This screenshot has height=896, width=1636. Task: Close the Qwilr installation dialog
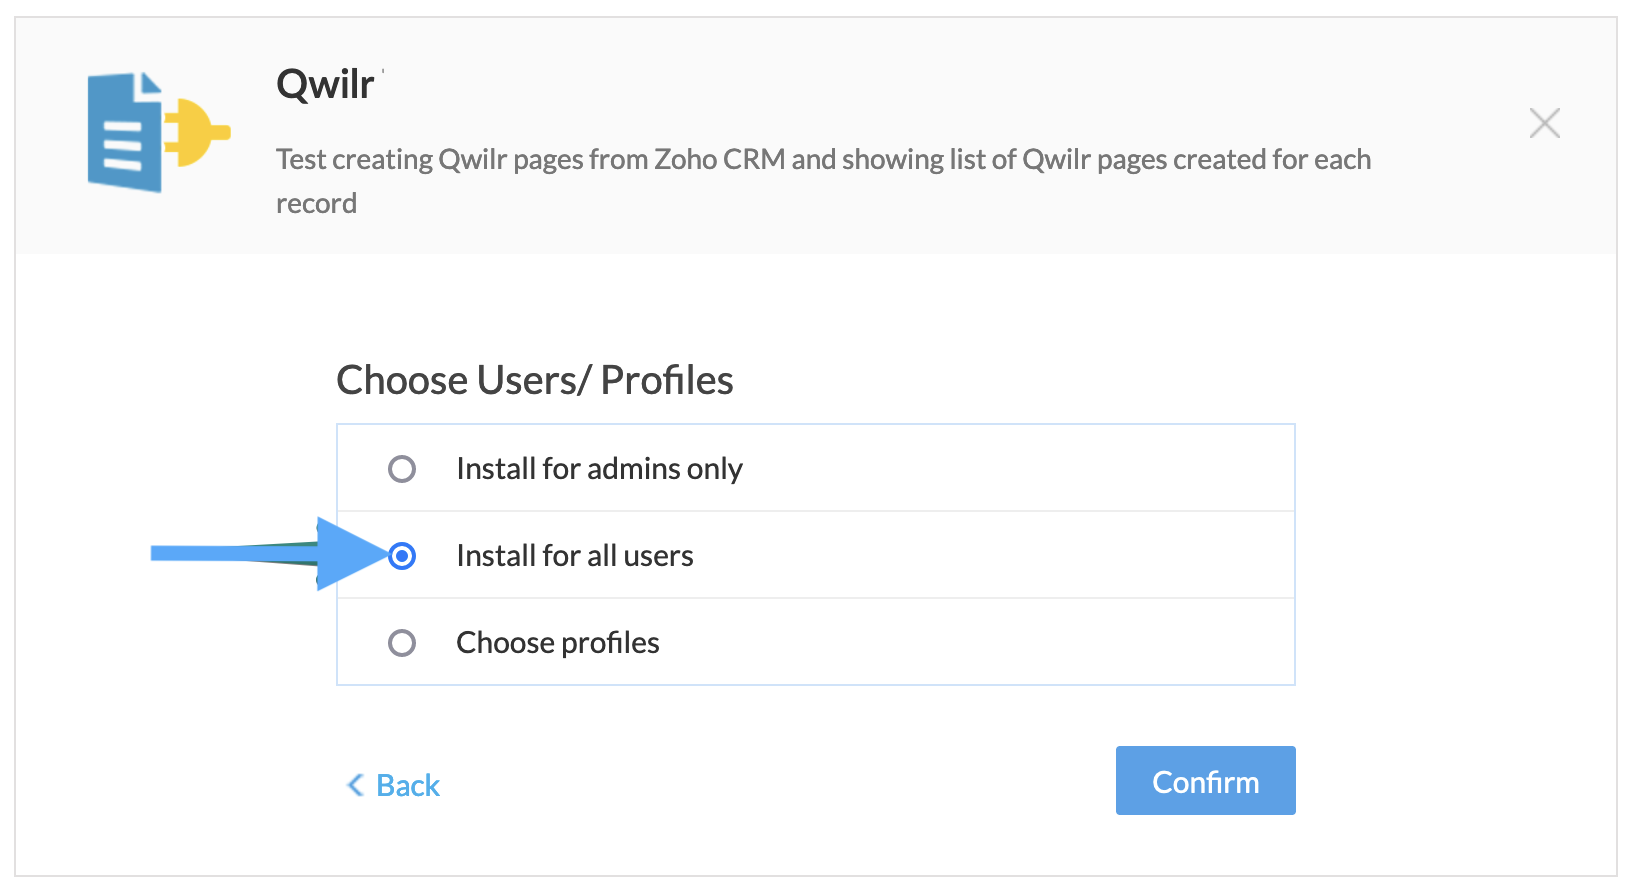(x=1544, y=124)
